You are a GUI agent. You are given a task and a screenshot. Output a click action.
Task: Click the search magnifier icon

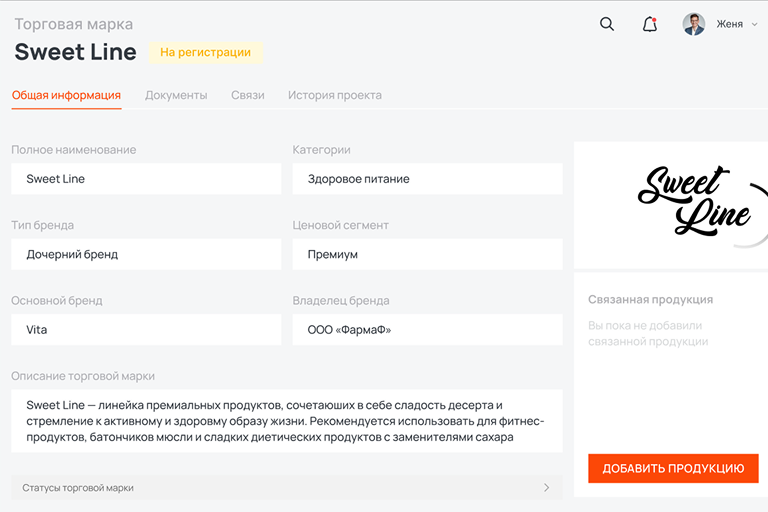(x=607, y=25)
